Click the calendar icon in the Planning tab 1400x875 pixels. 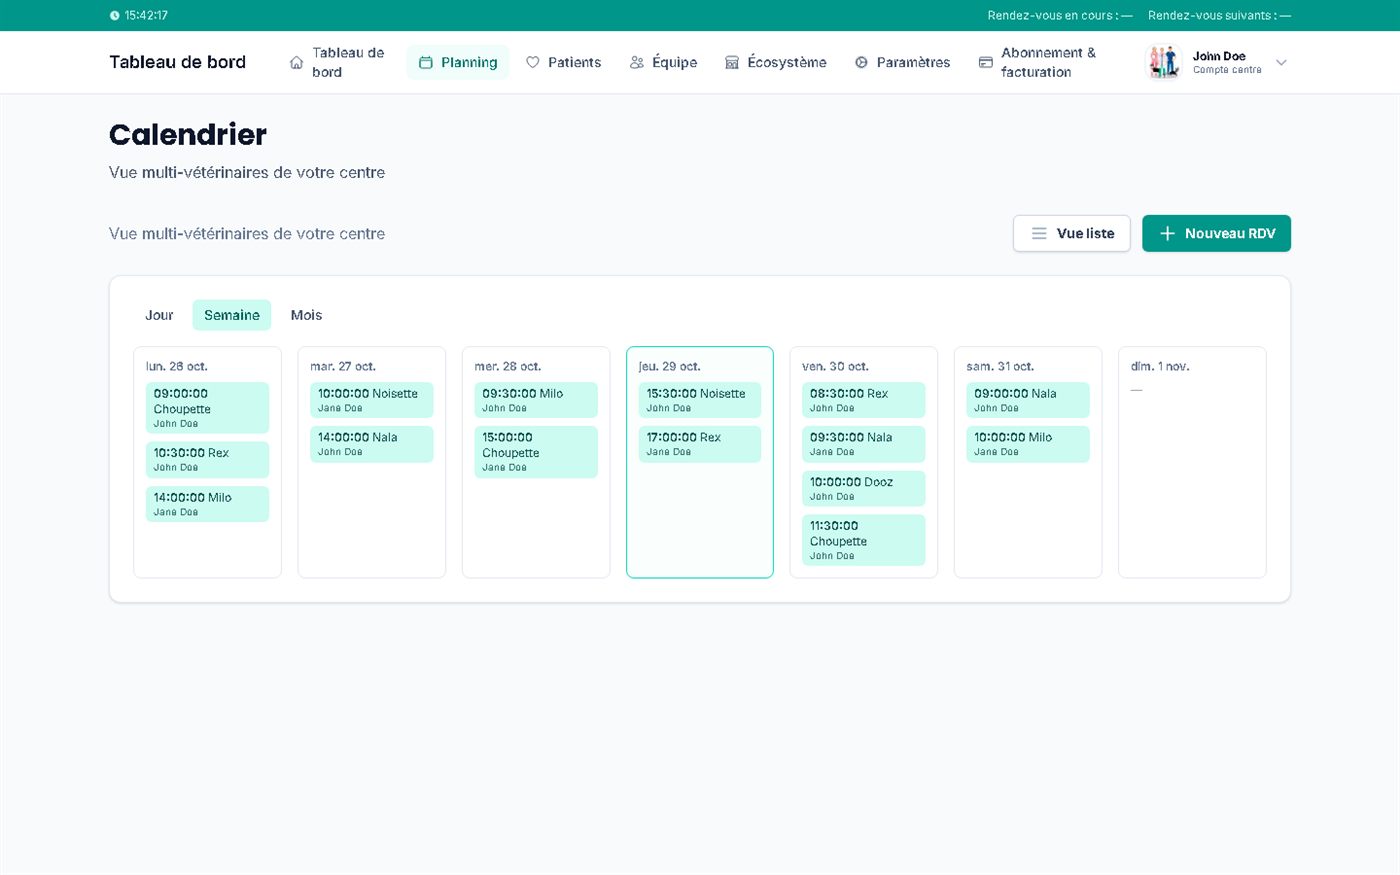(425, 62)
